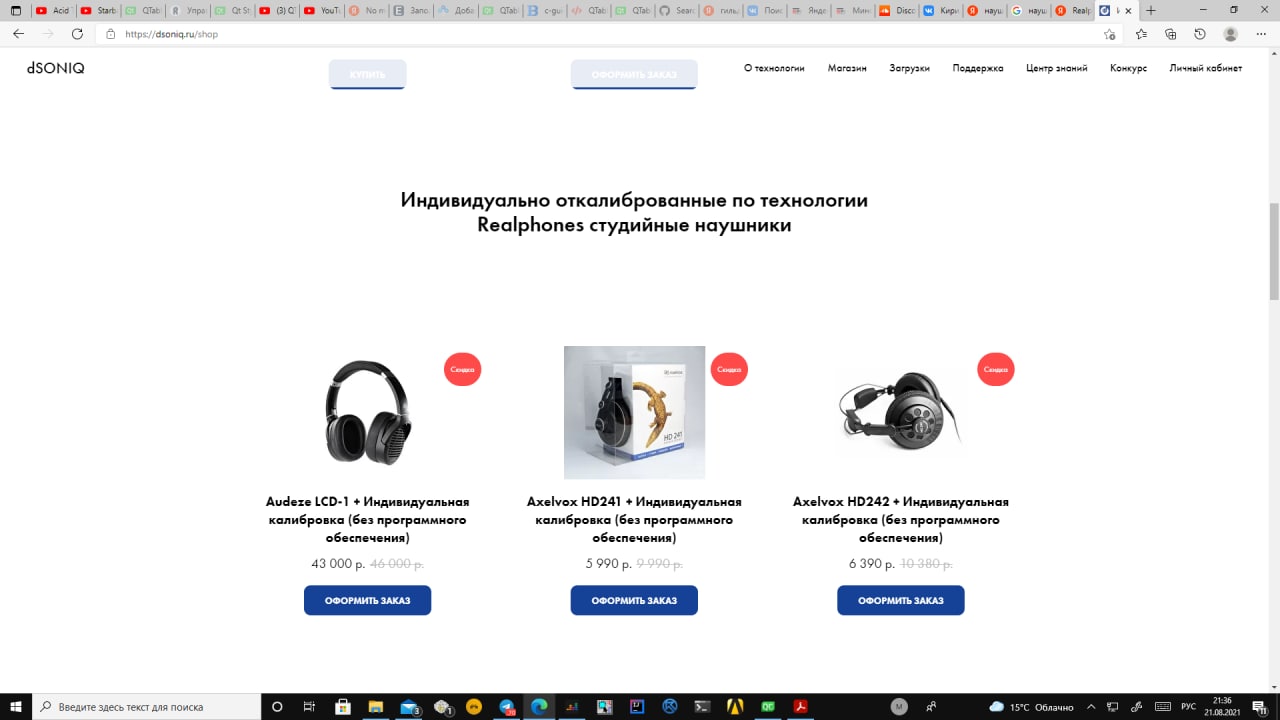Order the Audeze LCD-1 via 'Оформить заказ'
This screenshot has width=1280, height=720.
pyautogui.click(x=367, y=600)
